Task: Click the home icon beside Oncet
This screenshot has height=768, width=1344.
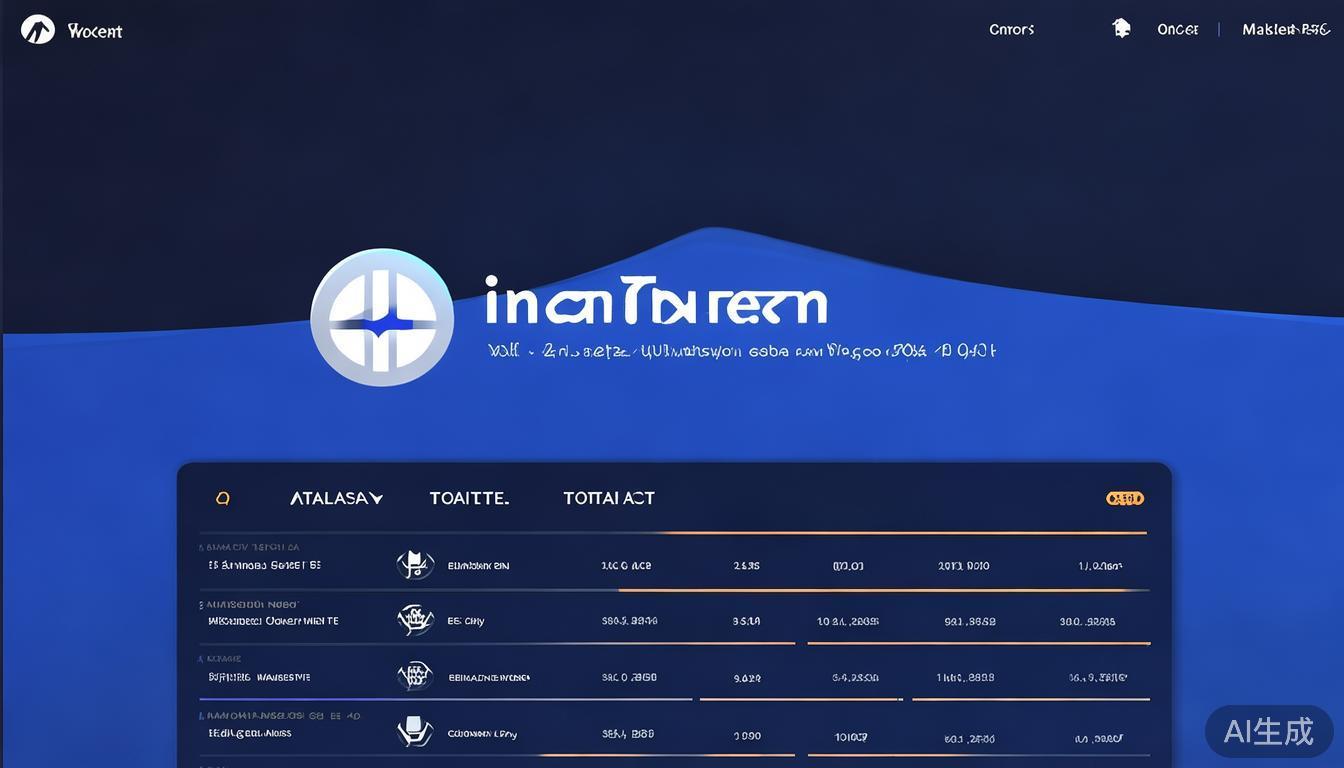Action: pos(1121,29)
